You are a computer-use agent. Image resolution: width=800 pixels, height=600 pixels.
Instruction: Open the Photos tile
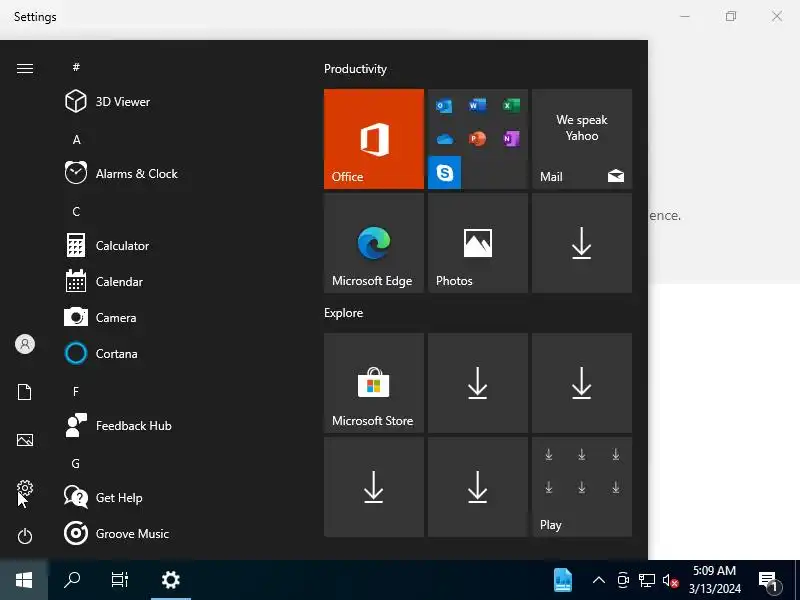tap(478, 243)
